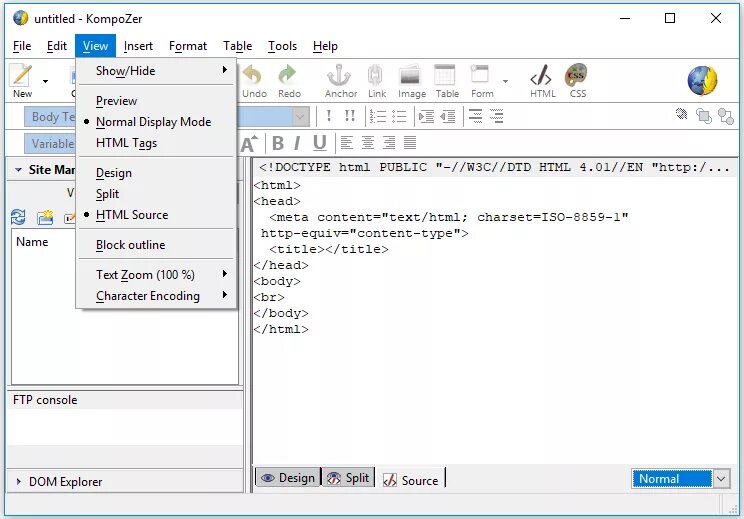Image resolution: width=744 pixels, height=519 pixels.
Task: Open the Edit menu
Action: (x=56, y=46)
